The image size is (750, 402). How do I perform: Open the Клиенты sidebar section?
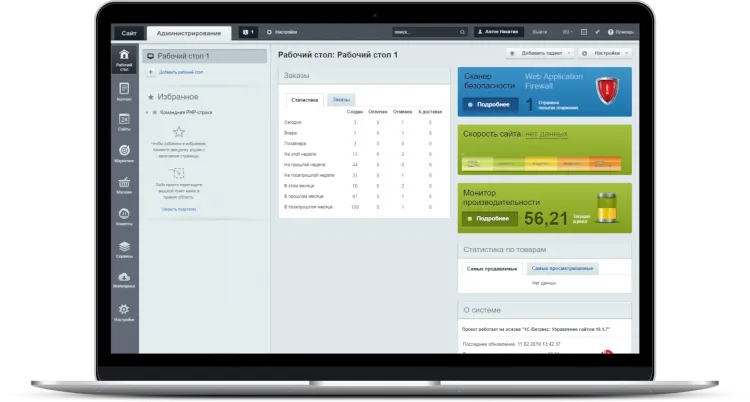[x=124, y=216]
